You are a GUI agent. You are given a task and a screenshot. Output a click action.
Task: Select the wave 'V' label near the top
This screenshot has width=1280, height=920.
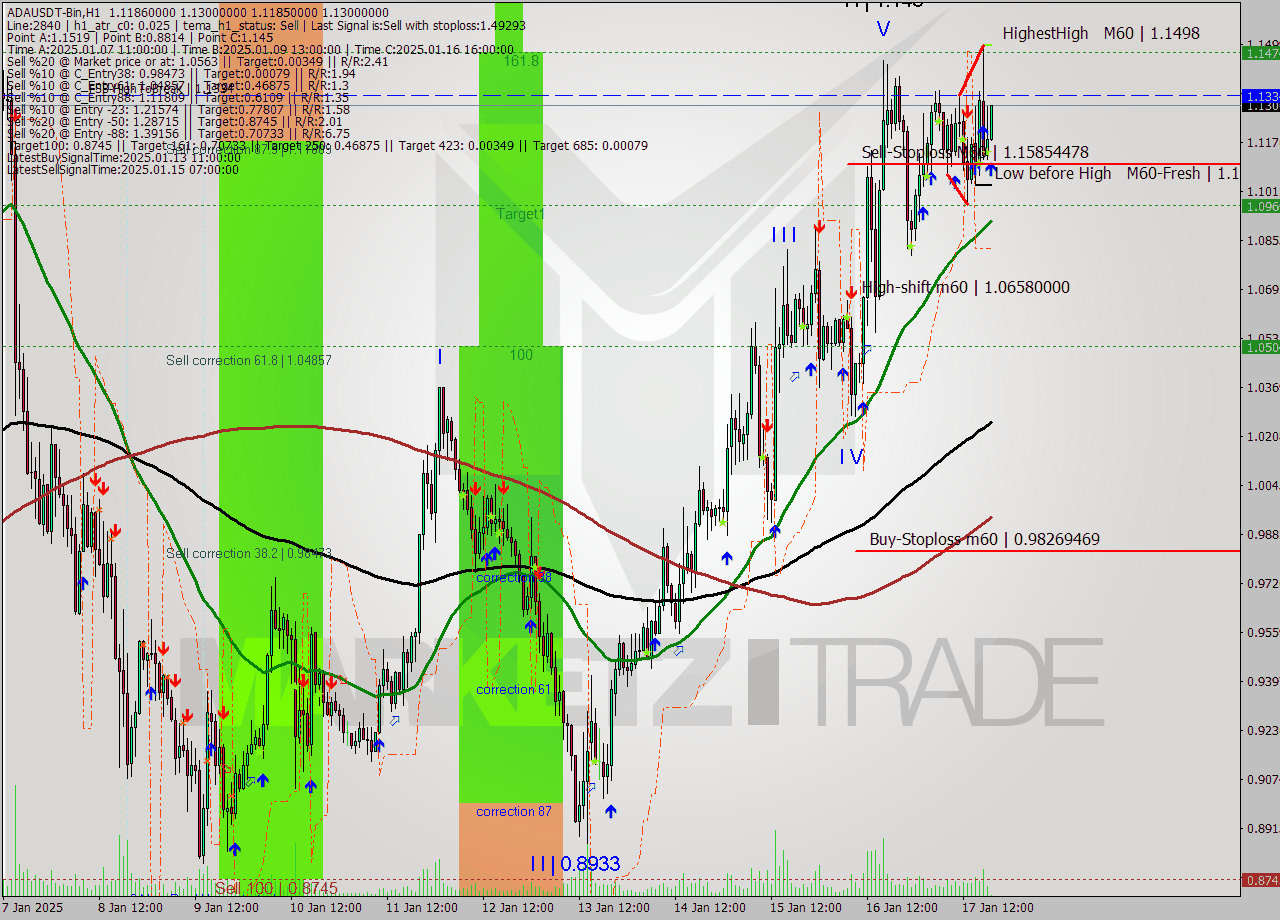coord(883,29)
